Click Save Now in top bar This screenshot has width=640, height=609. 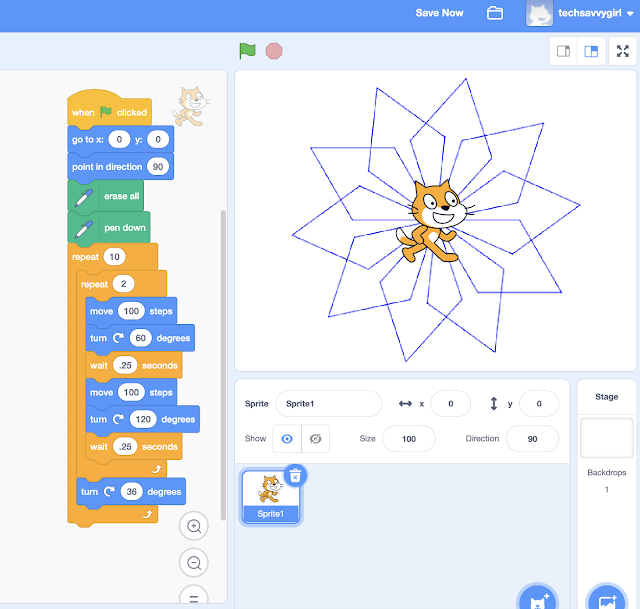(440, 13)
